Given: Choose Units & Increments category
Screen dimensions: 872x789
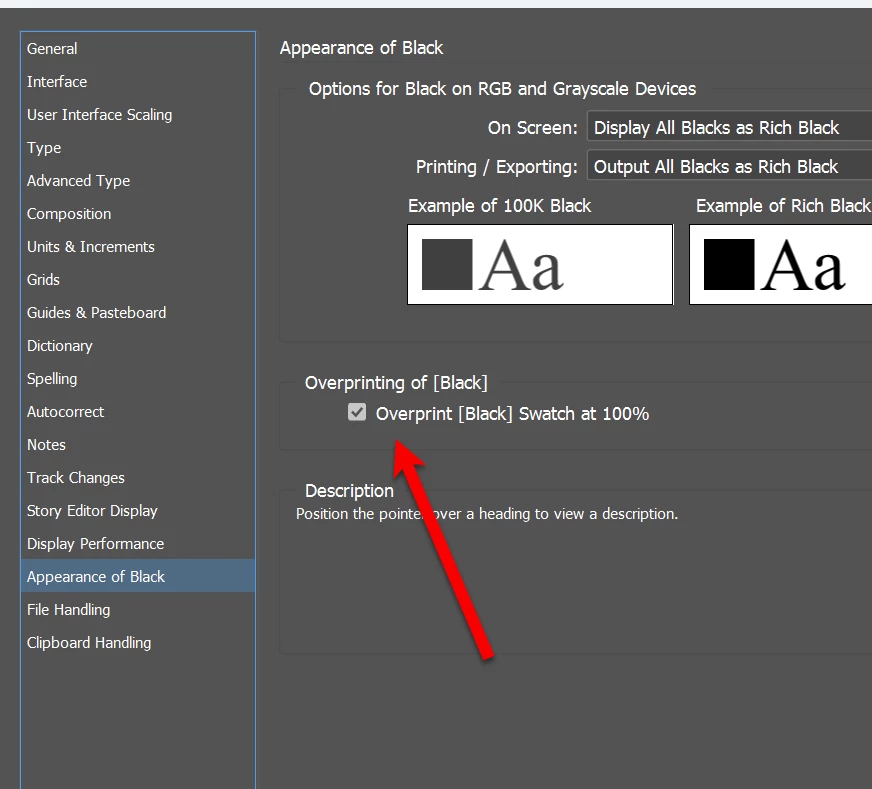Looking at the screenshot, I should point(138,247).
